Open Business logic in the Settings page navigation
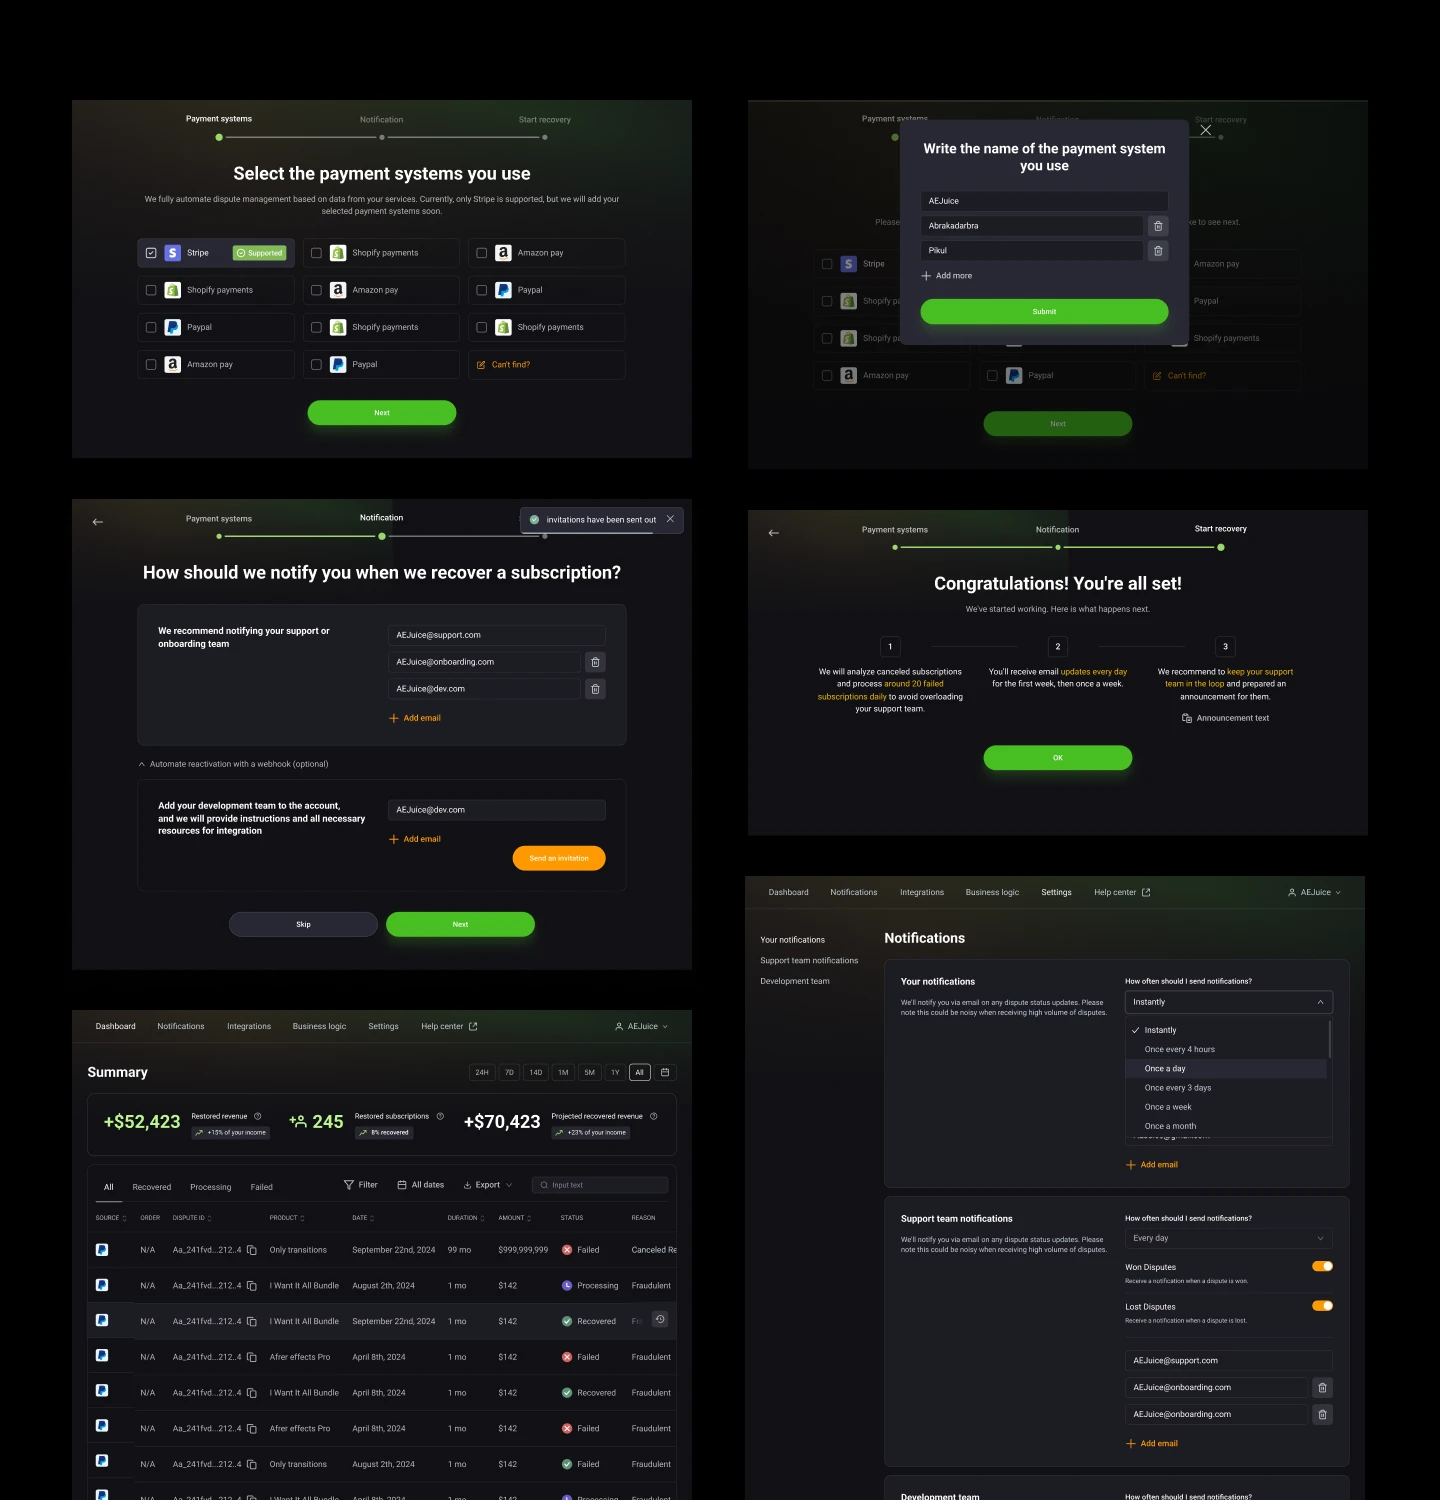The image size is (1440, 1500). (x=992, y=892)
